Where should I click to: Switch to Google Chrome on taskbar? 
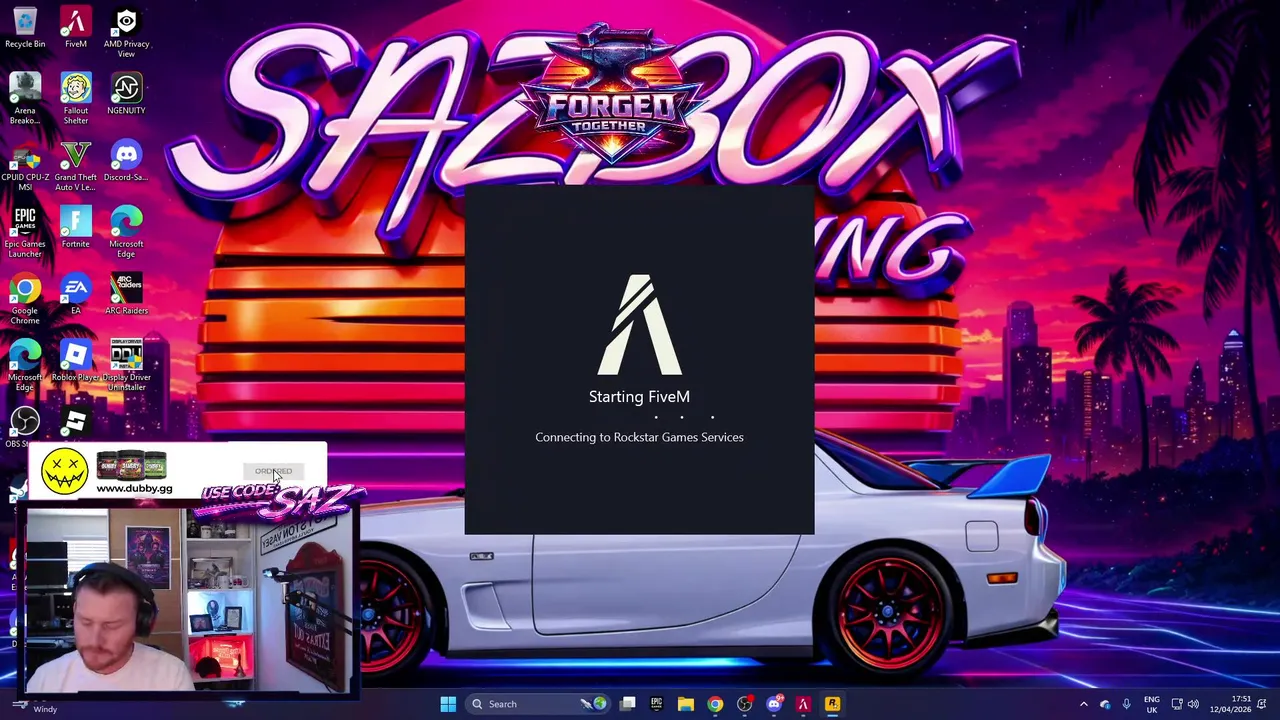[714, 704]
